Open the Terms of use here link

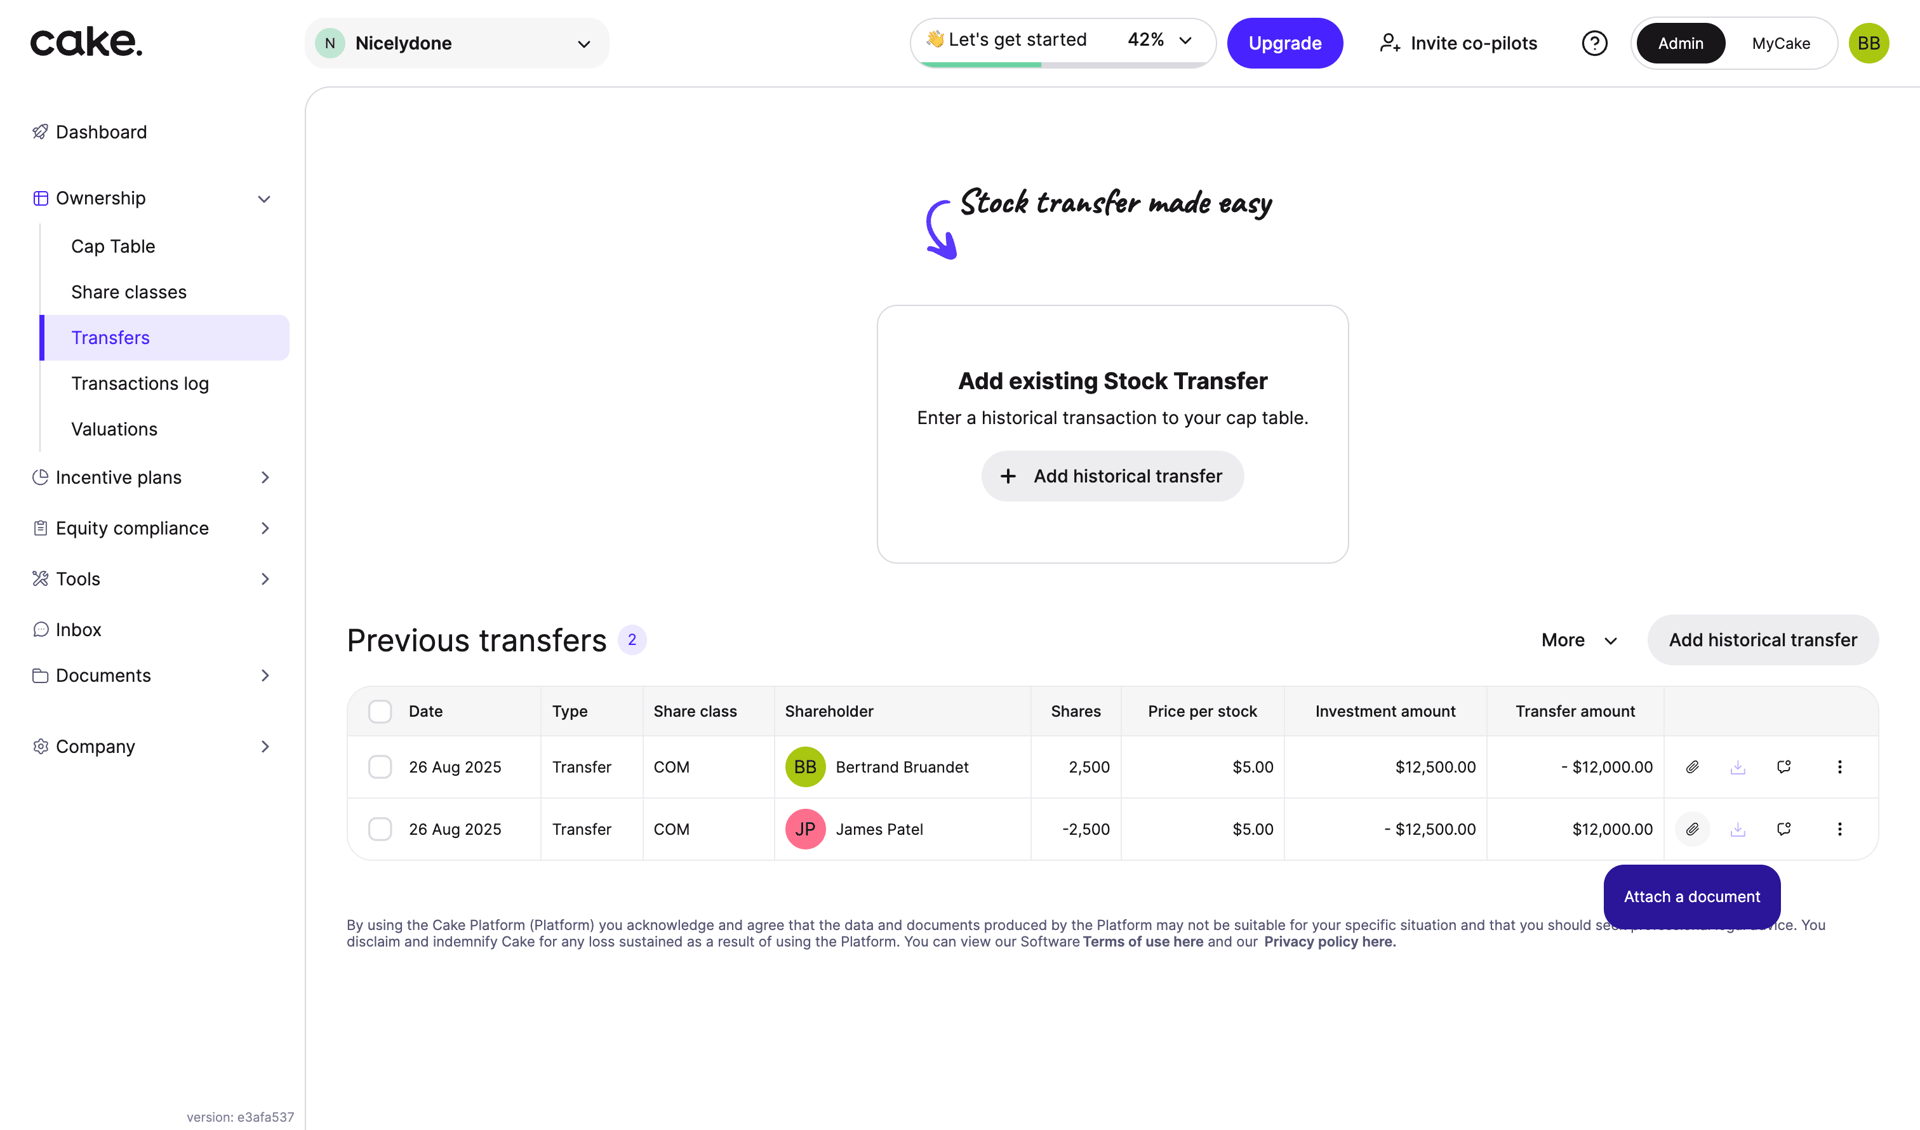click(x=1142, y=942)
